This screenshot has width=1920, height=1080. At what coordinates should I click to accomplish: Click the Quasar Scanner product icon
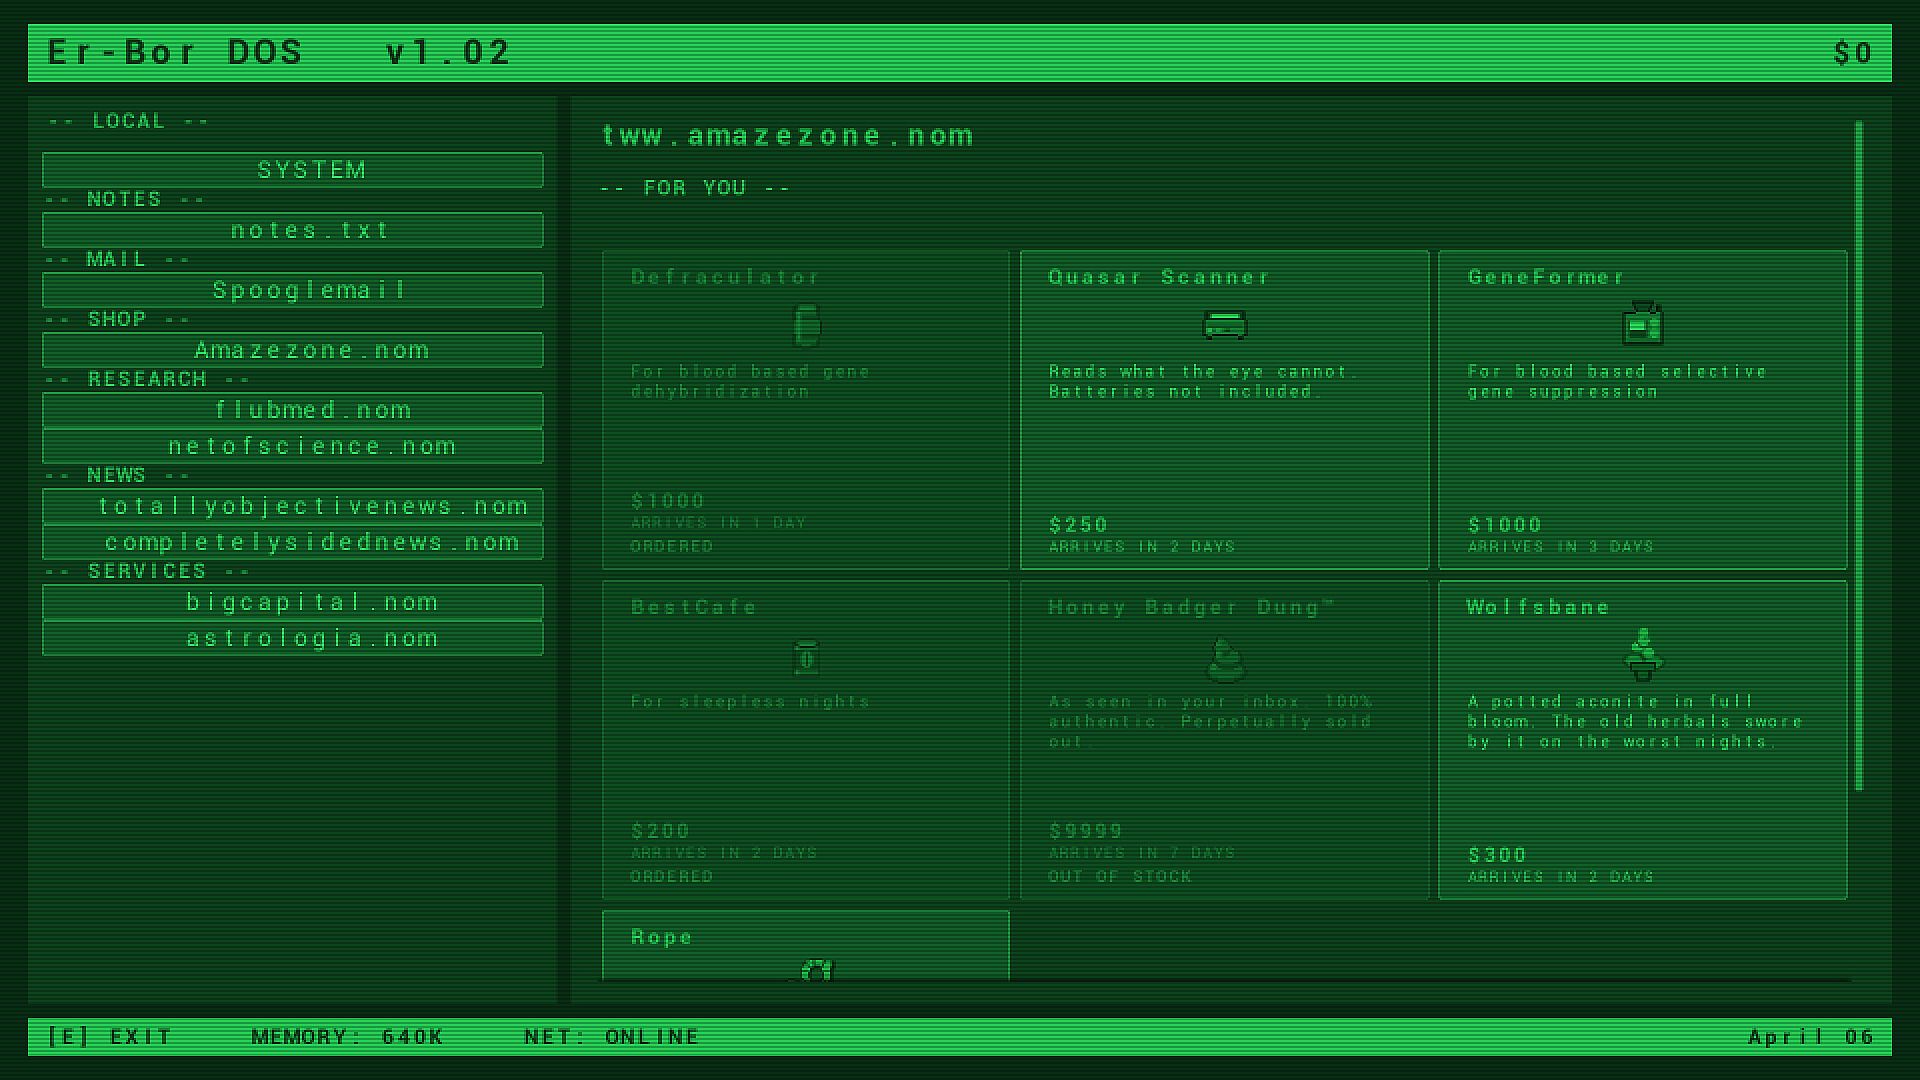[x=1225, y=325]
